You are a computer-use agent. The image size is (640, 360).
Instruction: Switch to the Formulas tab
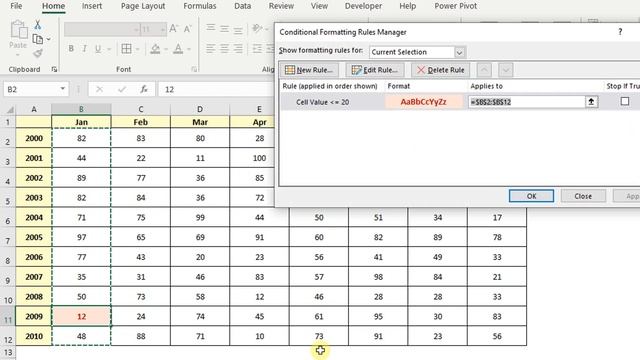coord(200,6)
